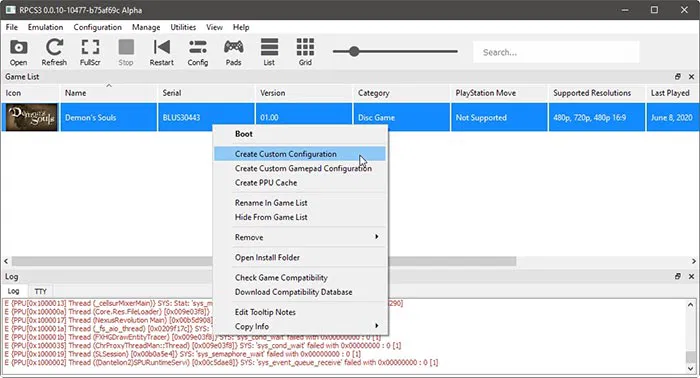Open the Emulation menu
This screenshot has width=700, height=378.
coord(46,27)
